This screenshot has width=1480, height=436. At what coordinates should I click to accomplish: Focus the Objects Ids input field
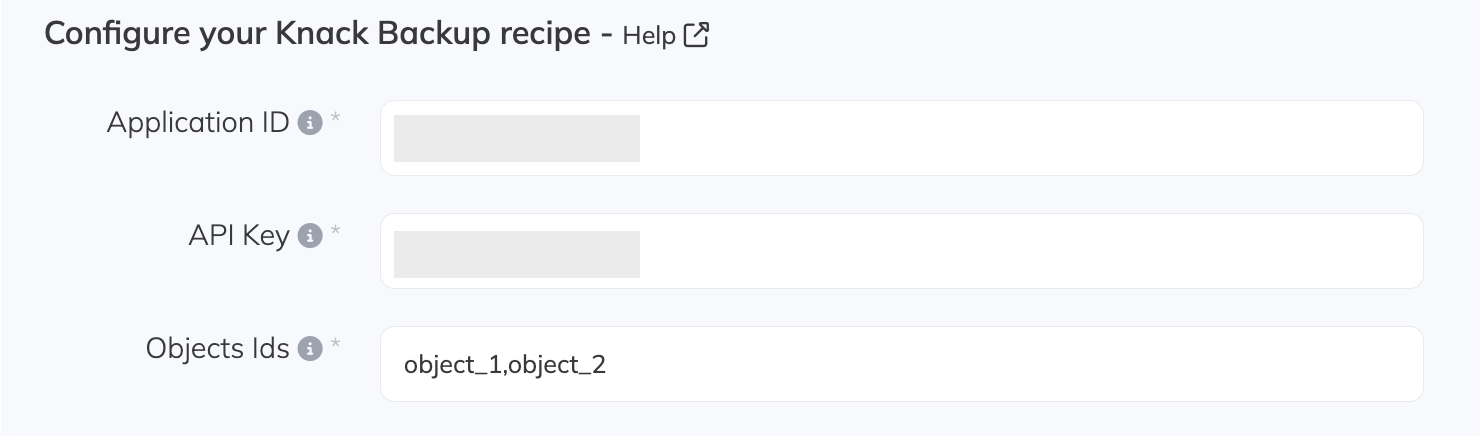(x=1000, y=364)
